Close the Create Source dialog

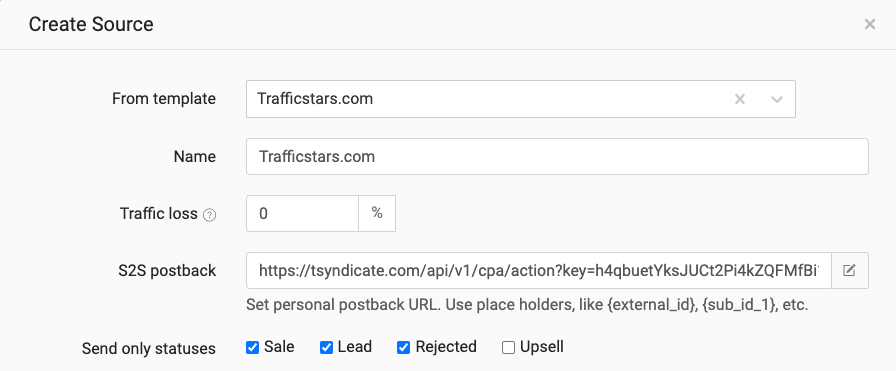tap(870, 25)
